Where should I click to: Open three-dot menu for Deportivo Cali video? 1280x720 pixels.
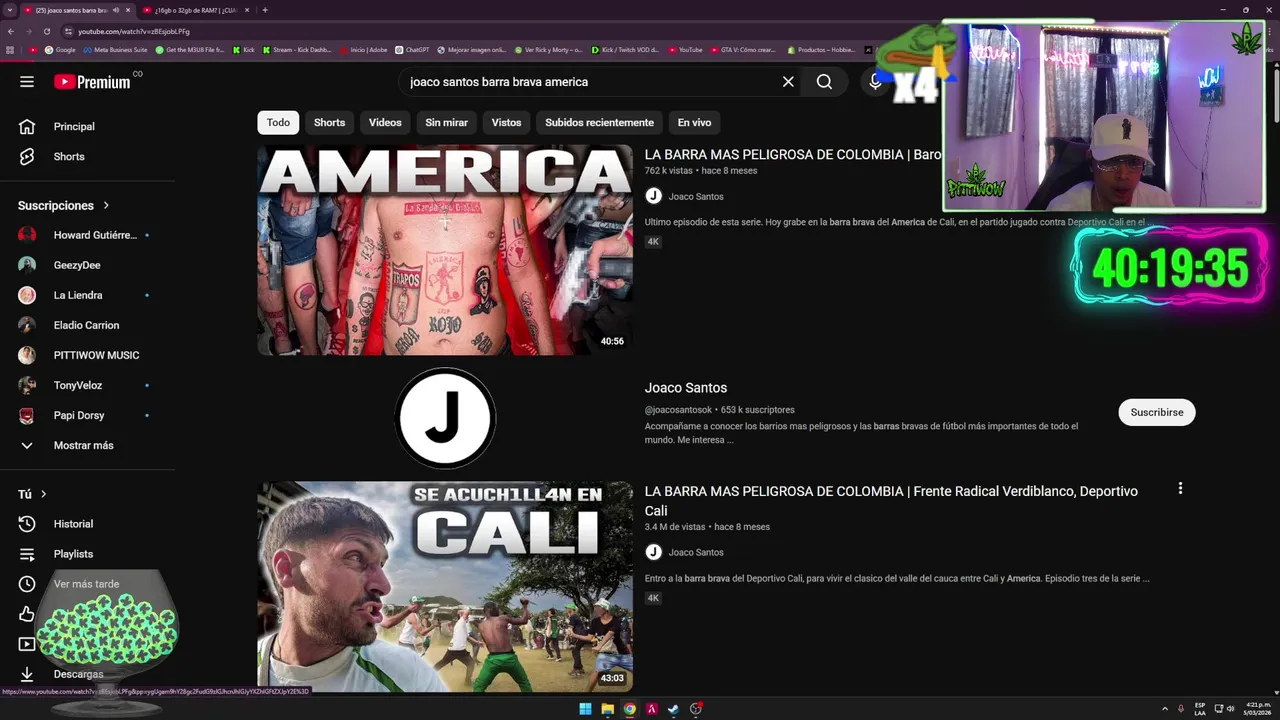click(x=1180, y=489)
